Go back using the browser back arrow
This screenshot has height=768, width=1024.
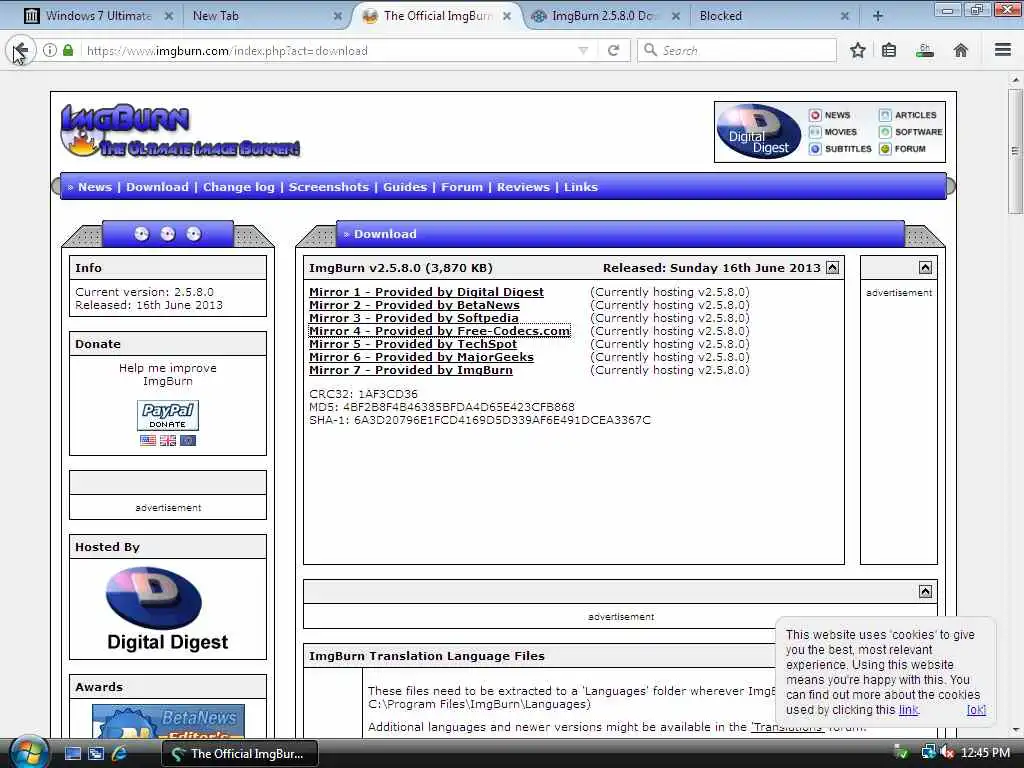20,50
